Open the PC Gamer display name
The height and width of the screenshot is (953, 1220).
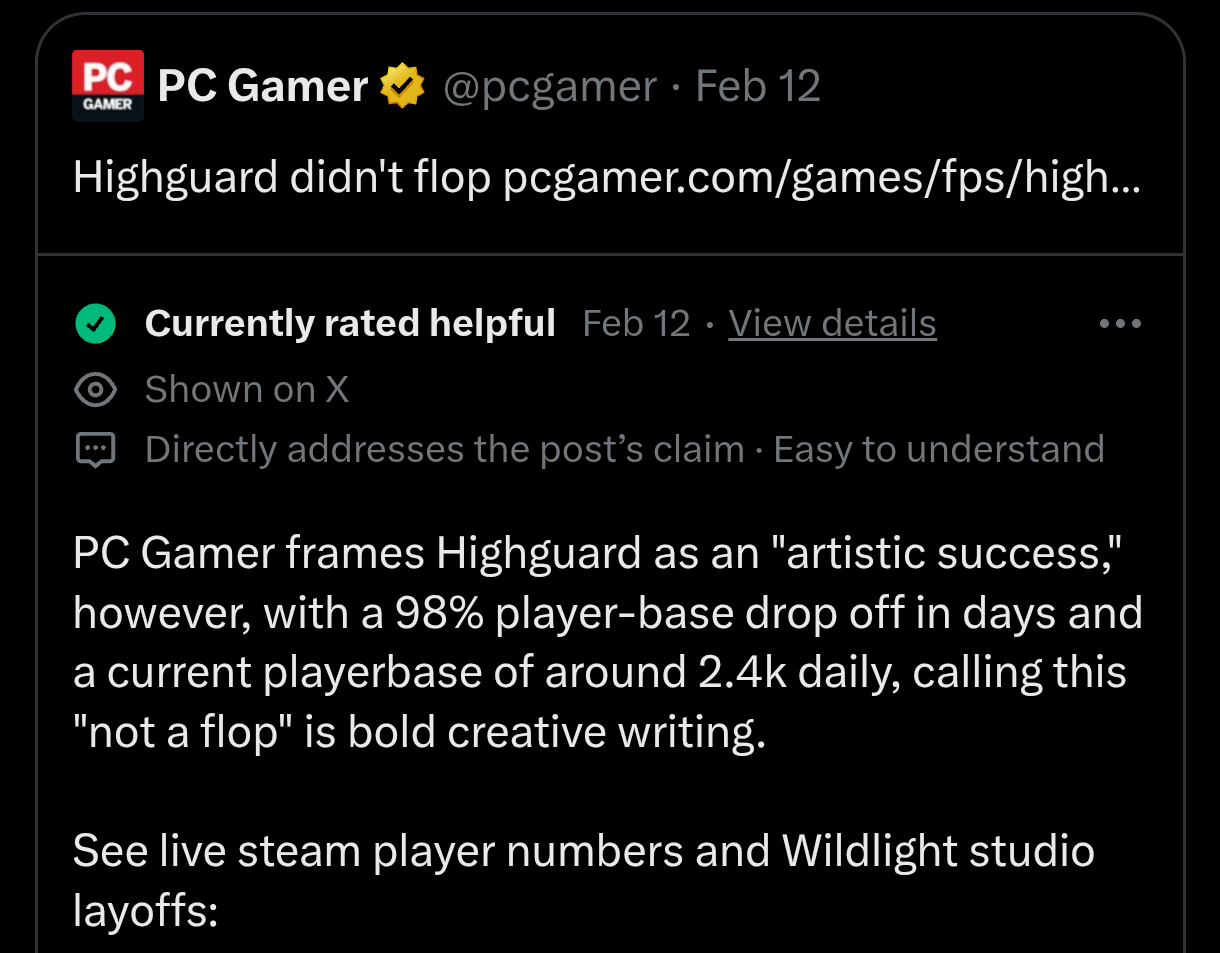262,87
